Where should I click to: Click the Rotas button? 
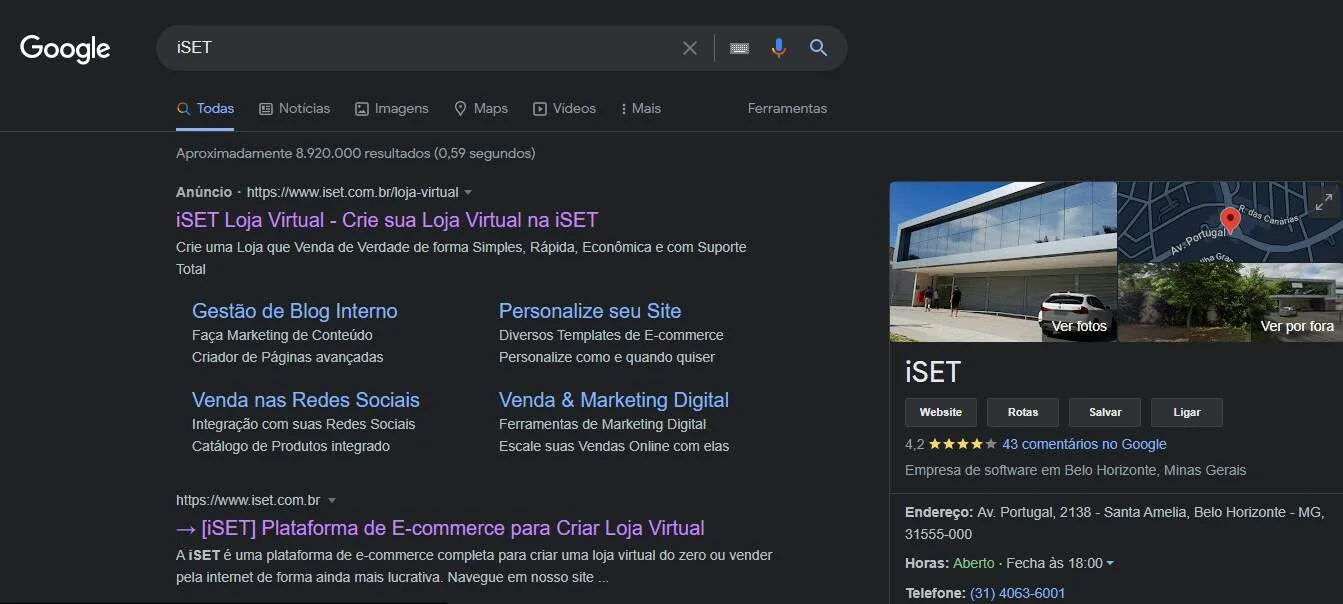tap(1023, 412)
